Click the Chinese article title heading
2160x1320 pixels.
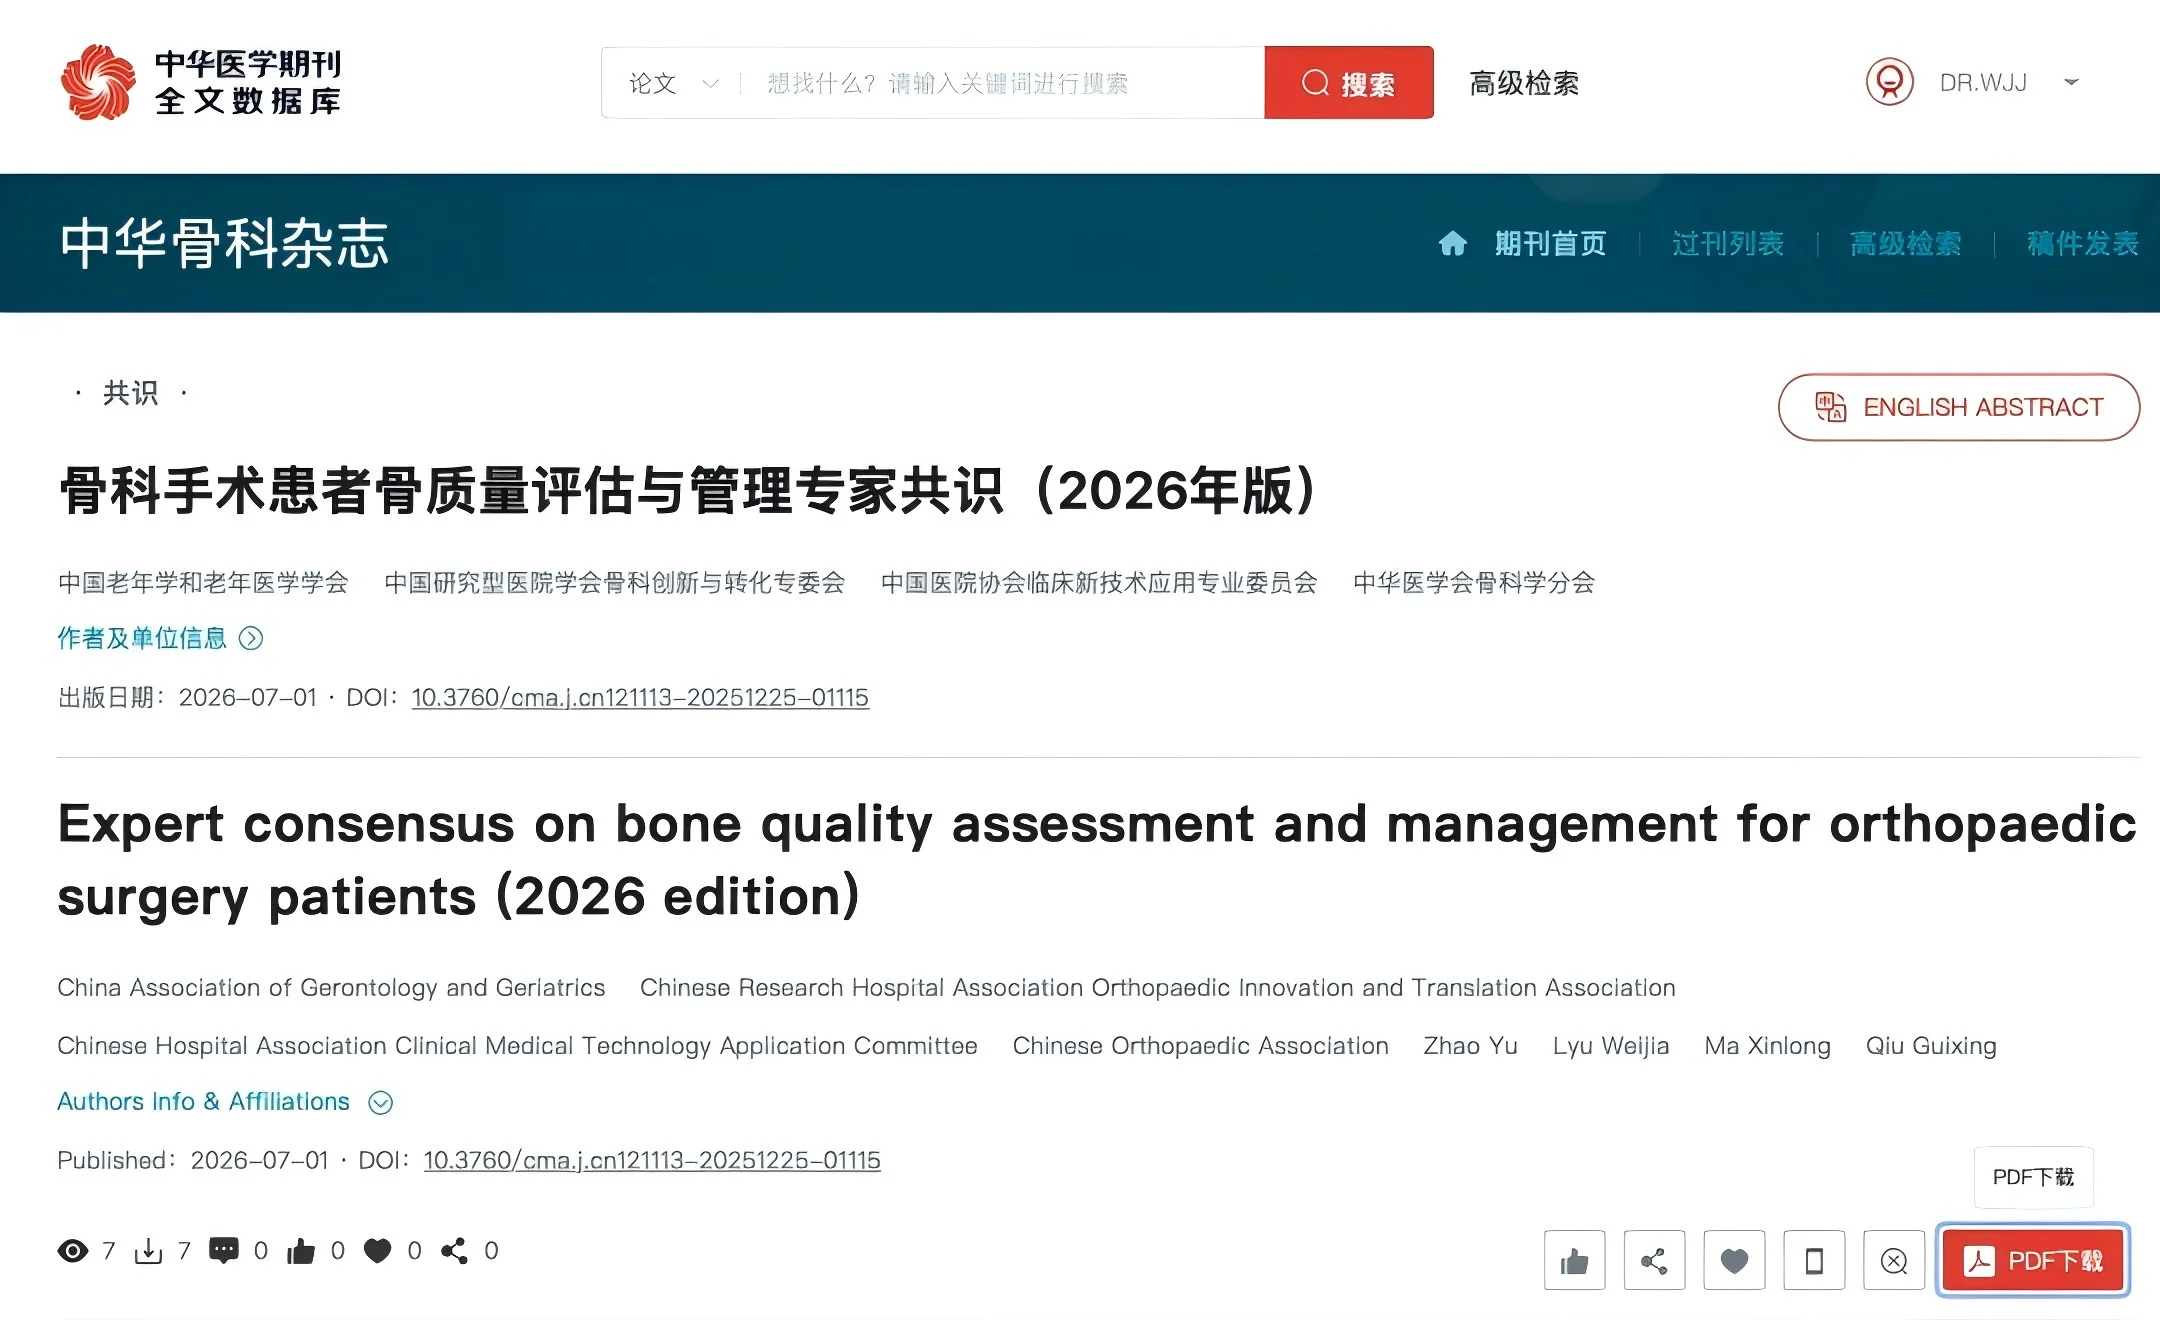(688, 490)
